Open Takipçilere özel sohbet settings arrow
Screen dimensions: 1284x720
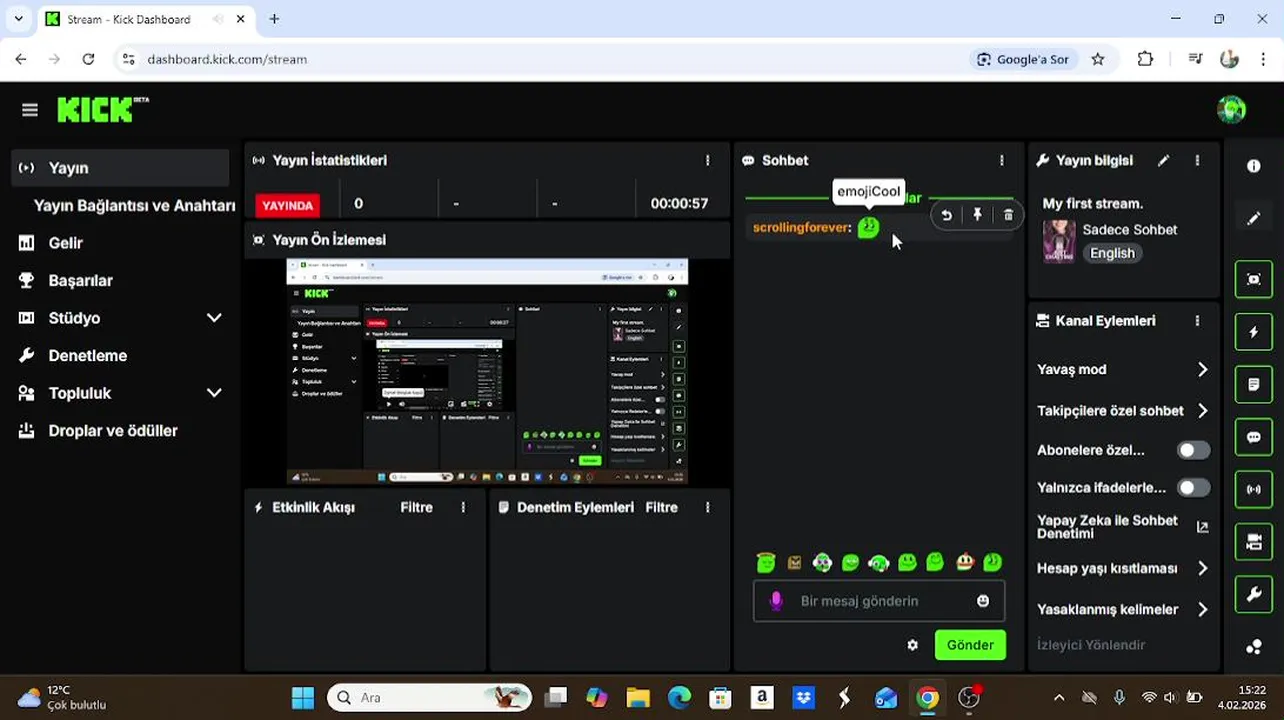point(1202,411)
